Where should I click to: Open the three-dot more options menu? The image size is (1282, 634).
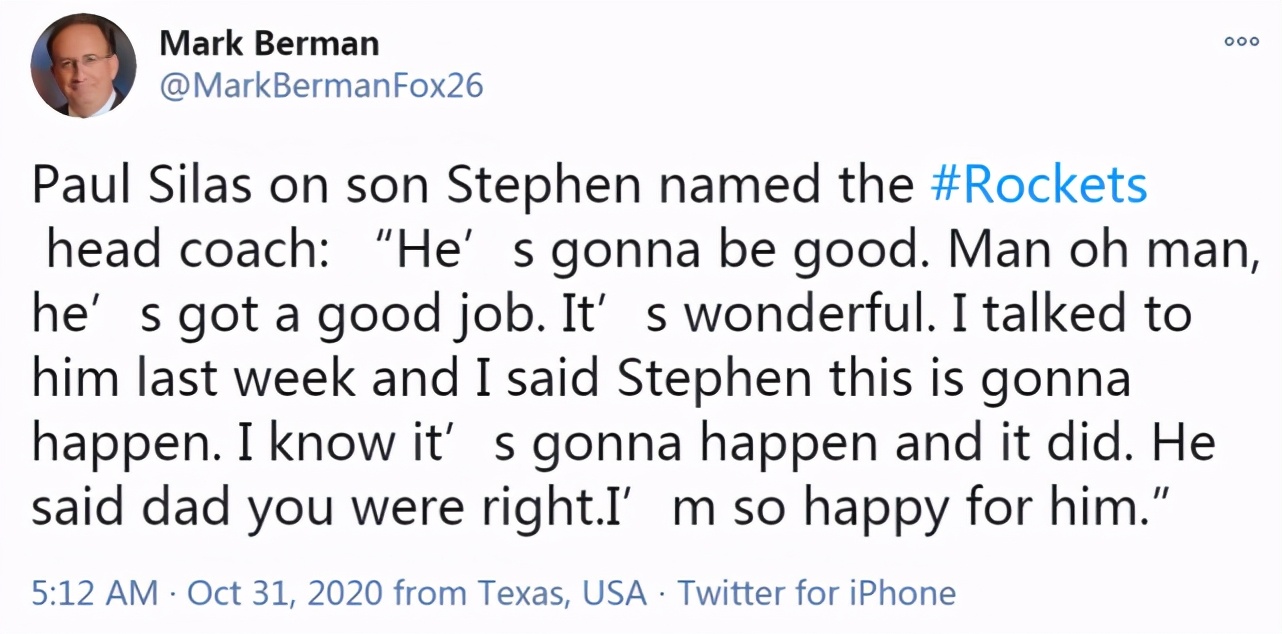point(1241,42)
